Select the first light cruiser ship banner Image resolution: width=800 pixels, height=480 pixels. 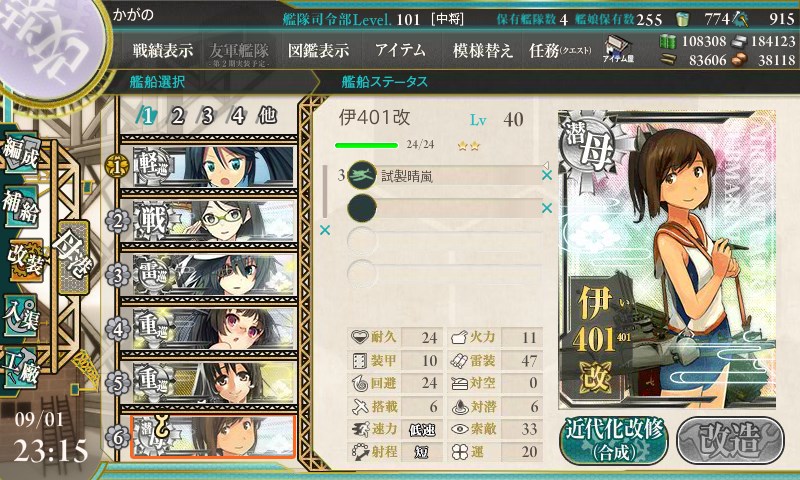208,166
